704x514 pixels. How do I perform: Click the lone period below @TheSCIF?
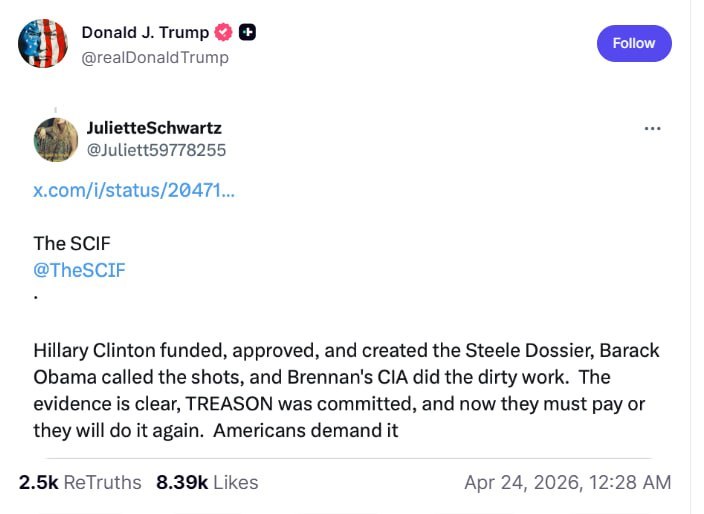tap(36, 297)
